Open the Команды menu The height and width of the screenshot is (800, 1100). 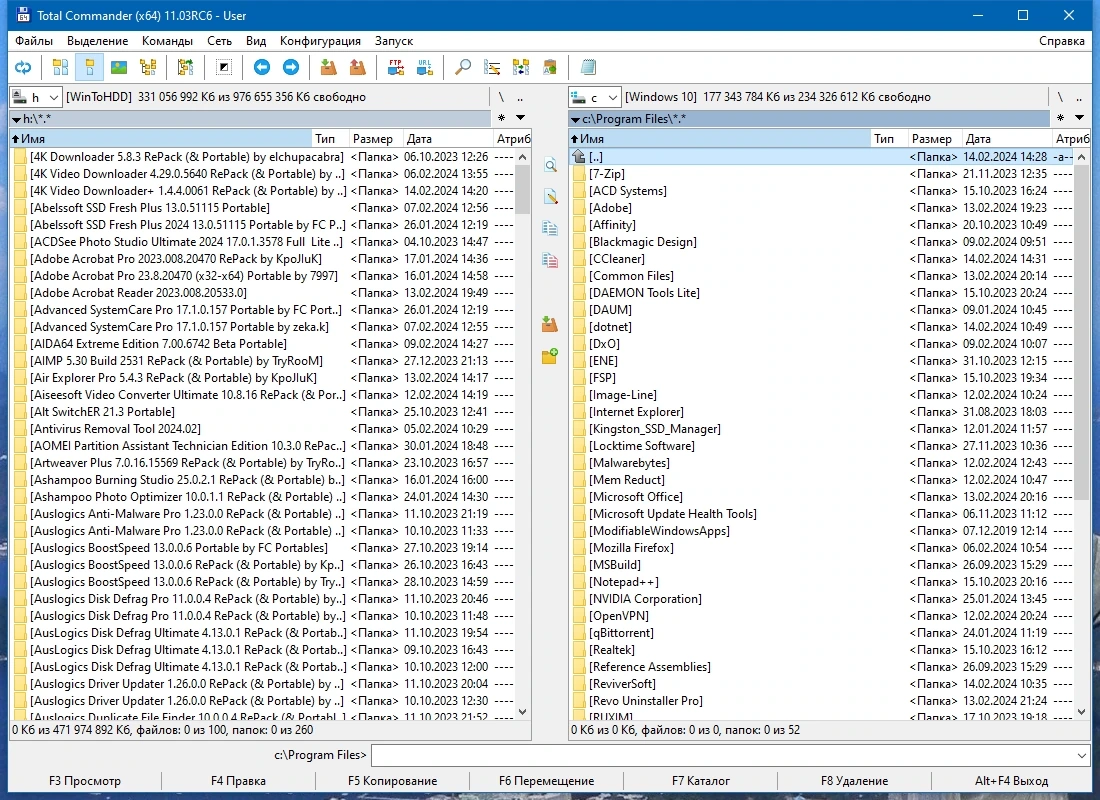167,41
